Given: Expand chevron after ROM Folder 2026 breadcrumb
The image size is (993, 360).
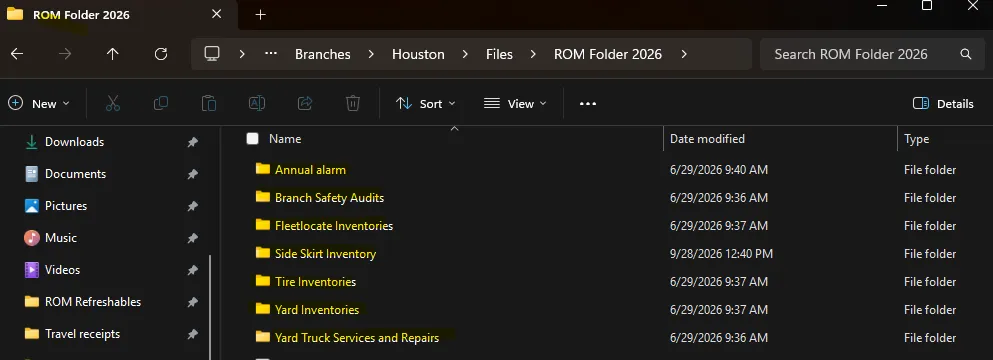Looking at the screenshot, I should click(684, 55).
